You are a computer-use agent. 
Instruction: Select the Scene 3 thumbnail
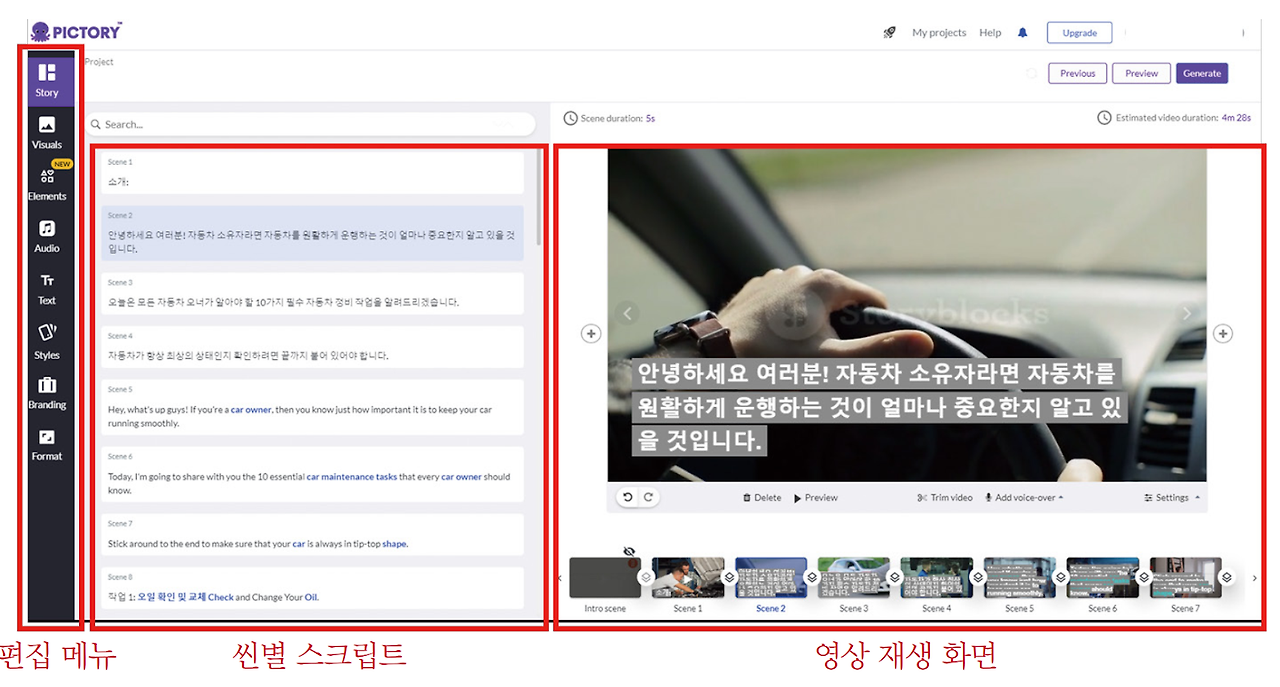click(854, 578)
